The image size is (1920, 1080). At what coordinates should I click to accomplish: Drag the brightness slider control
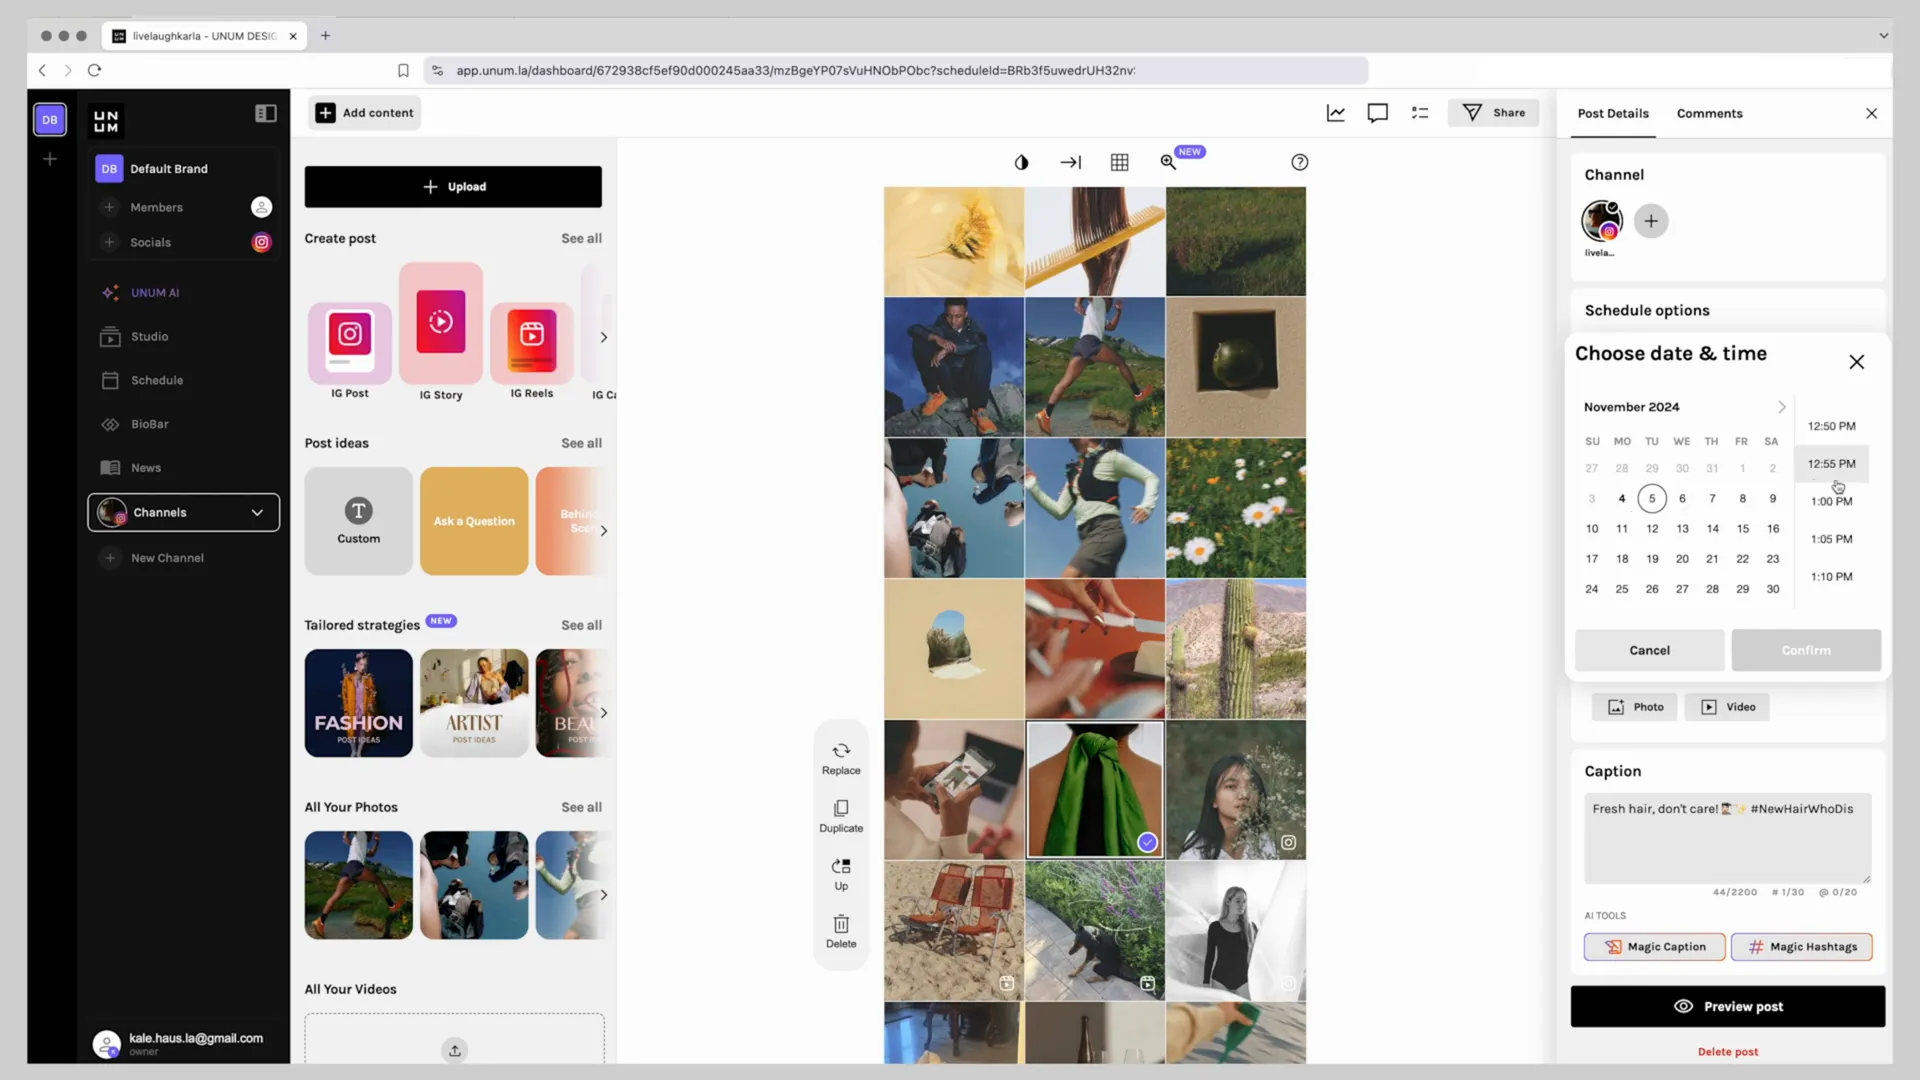click(1021, 161)
